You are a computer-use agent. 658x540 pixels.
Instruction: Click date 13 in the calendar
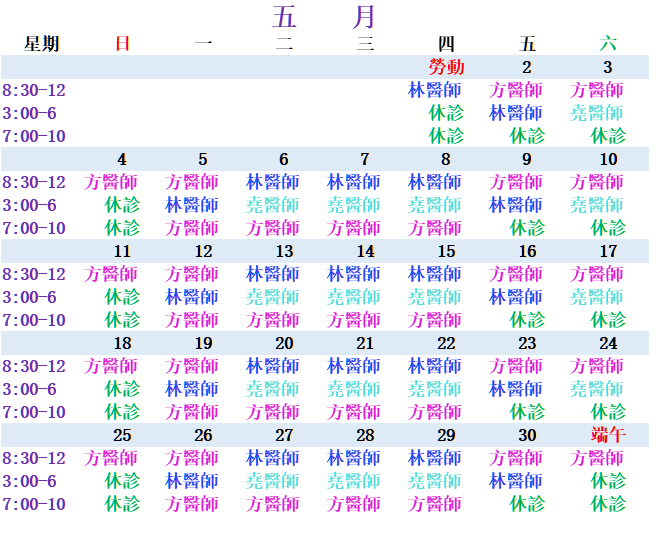[285, 251]
